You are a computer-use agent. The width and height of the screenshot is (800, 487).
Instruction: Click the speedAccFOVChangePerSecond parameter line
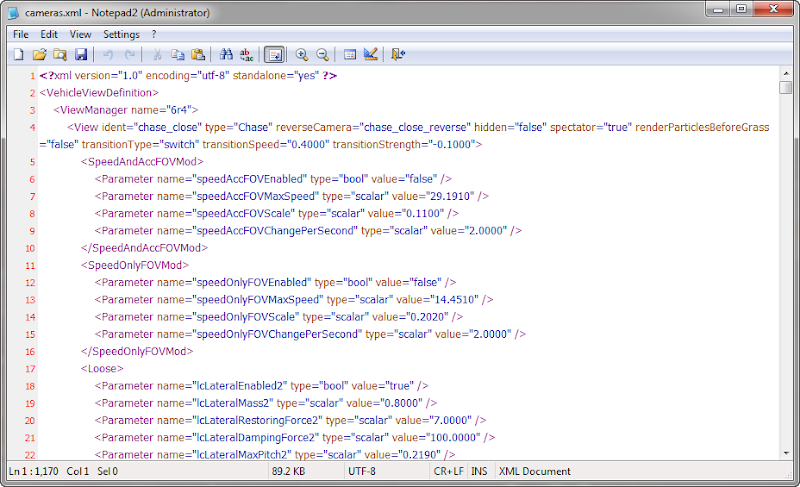[x=308, y=231]
